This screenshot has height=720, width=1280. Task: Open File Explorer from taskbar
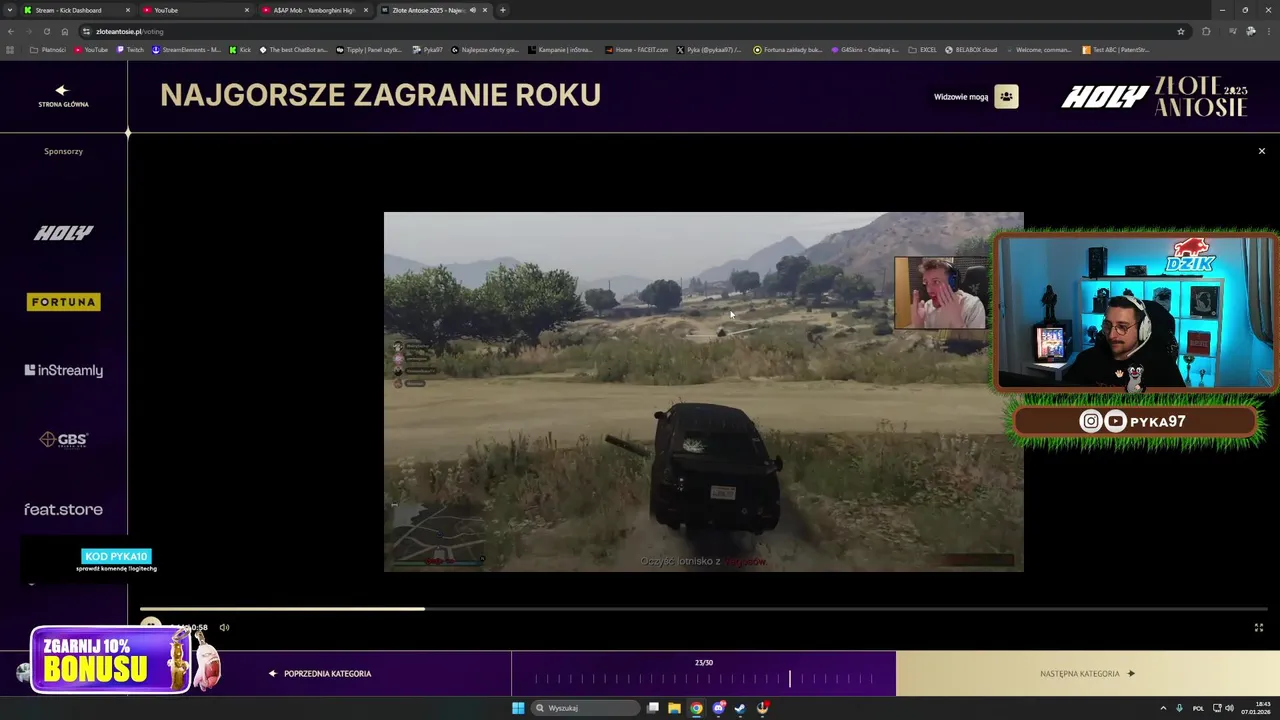[675, 708]
